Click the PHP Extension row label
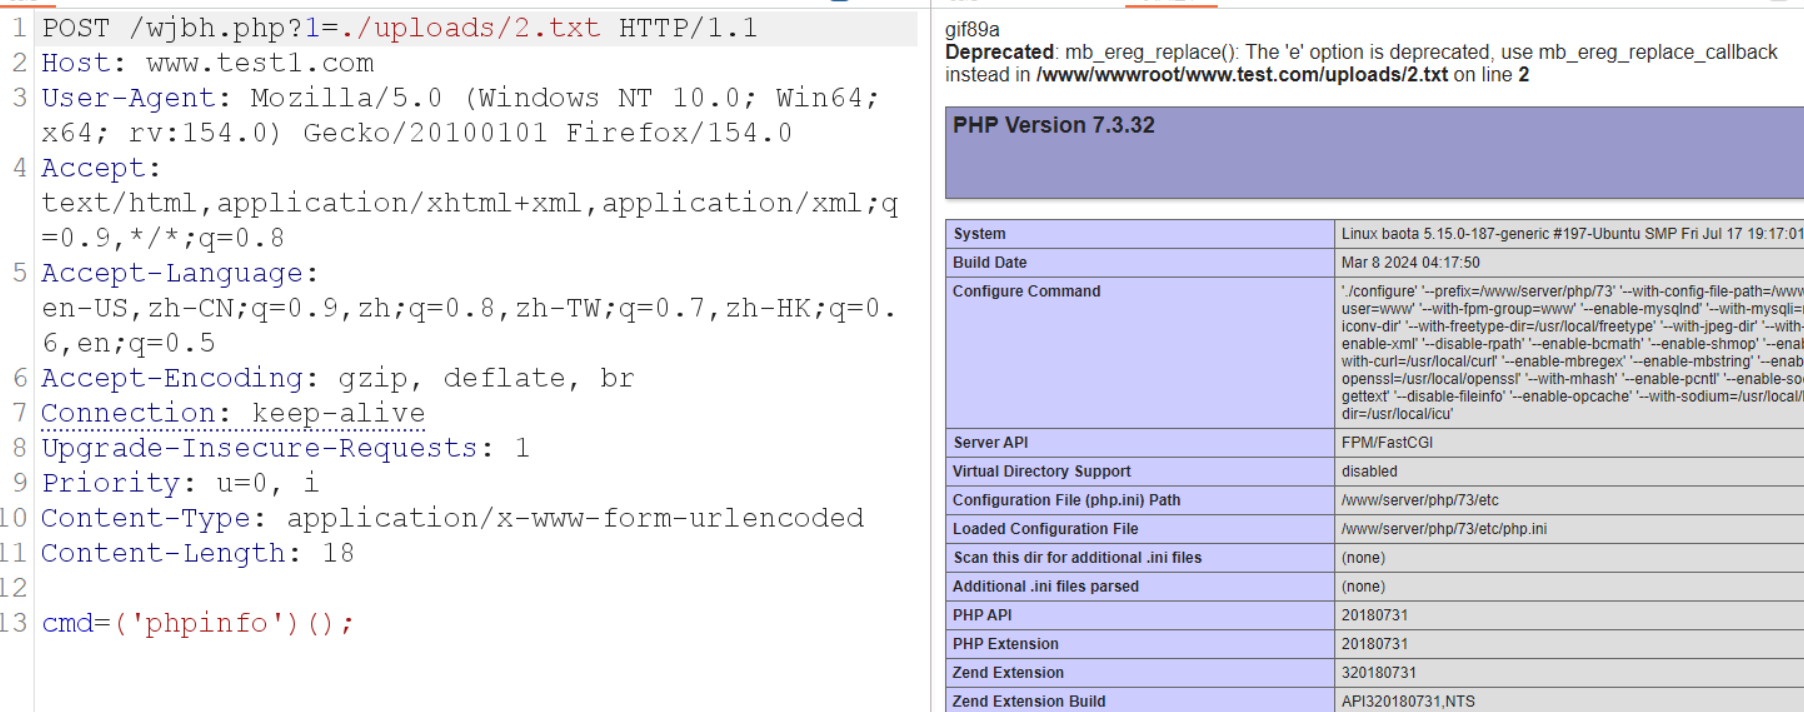 tap(1005, 646)
